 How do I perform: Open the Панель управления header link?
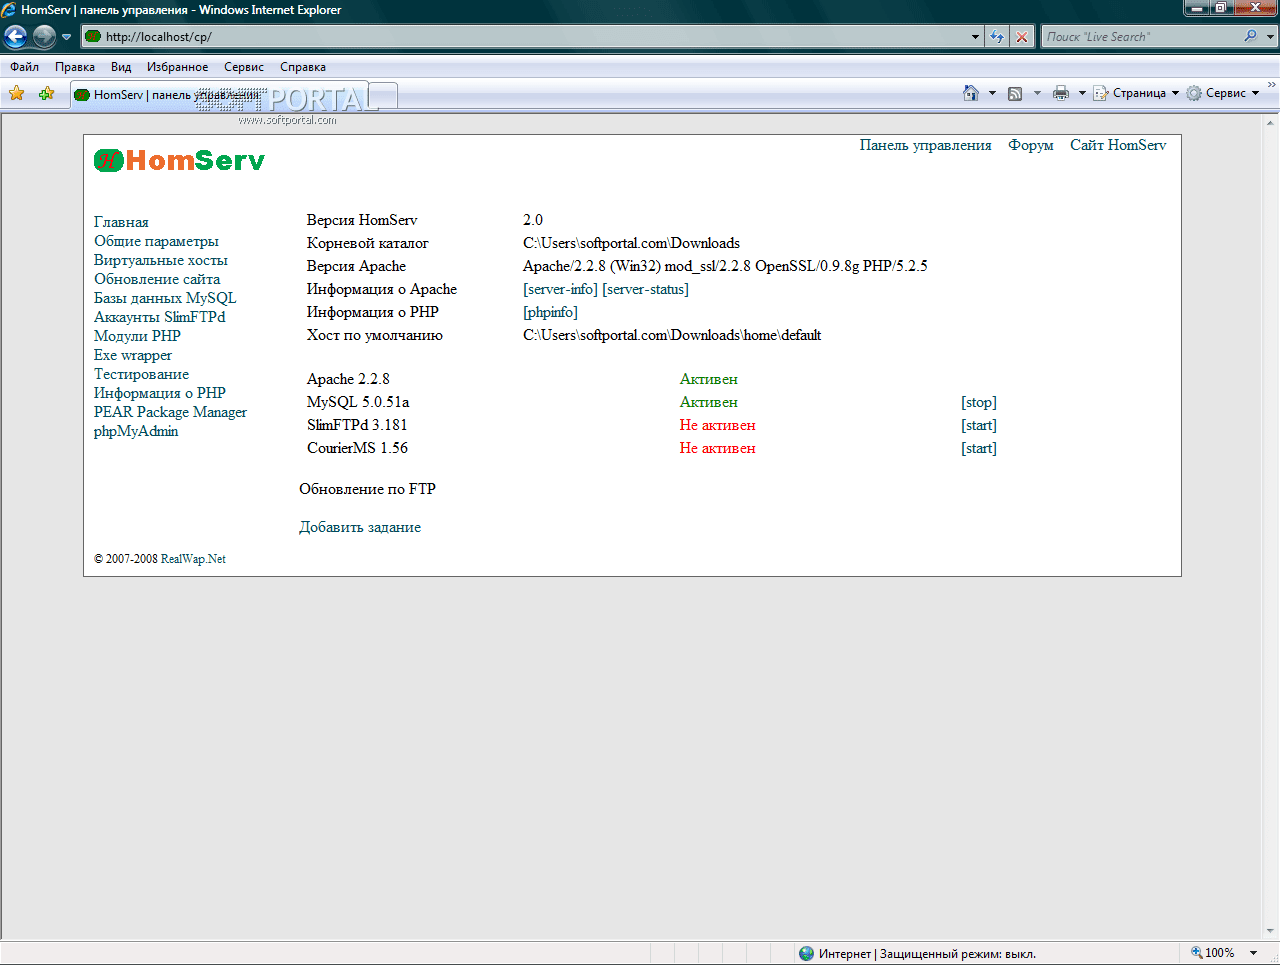925,145
